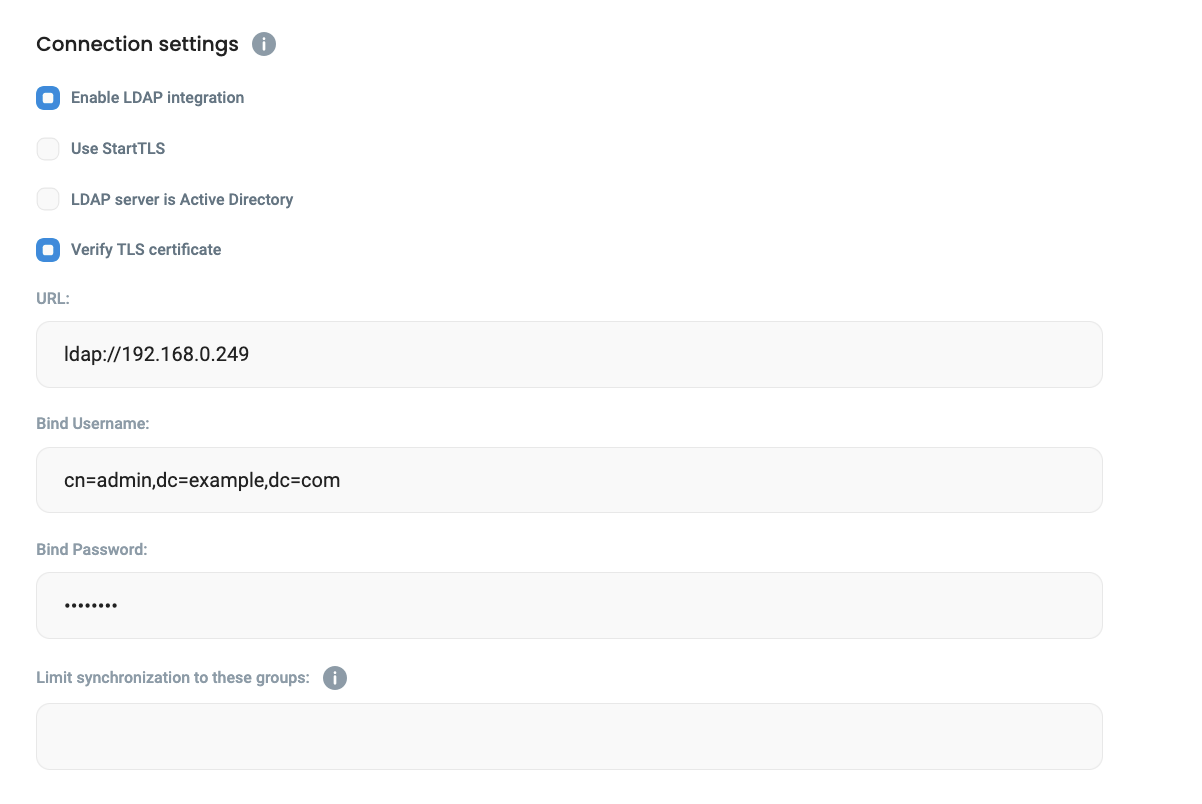Viewport: 1202px width, 804px height.
Task: Click the "Bind Password:" field label
Action: (x=91, y=549)
